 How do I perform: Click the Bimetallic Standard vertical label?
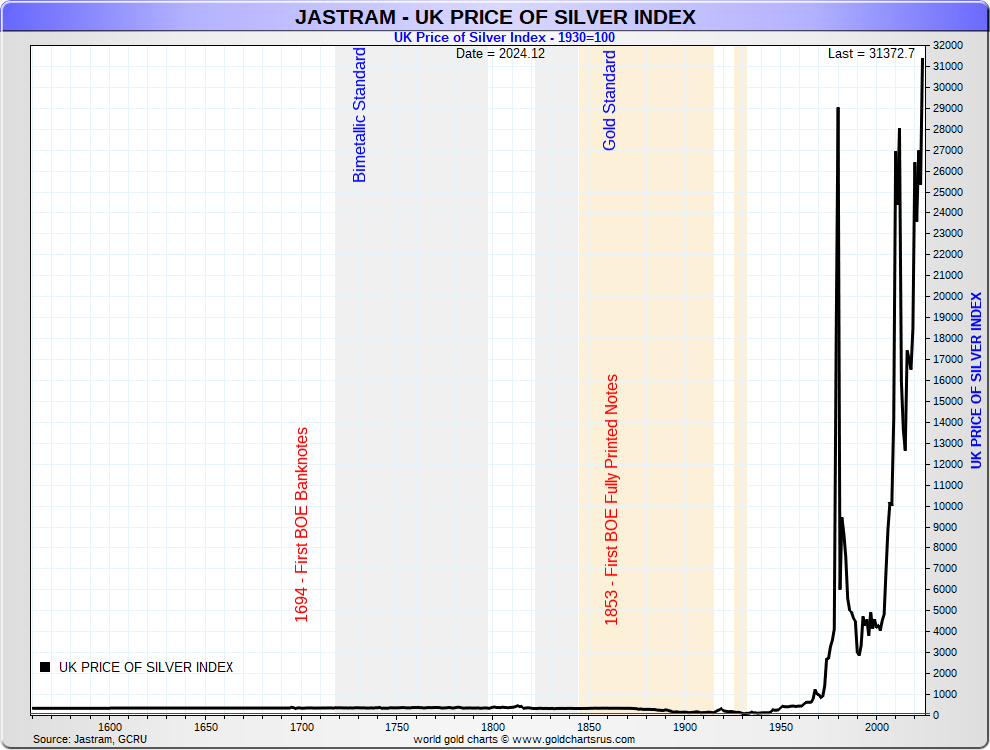pos(359,115)
